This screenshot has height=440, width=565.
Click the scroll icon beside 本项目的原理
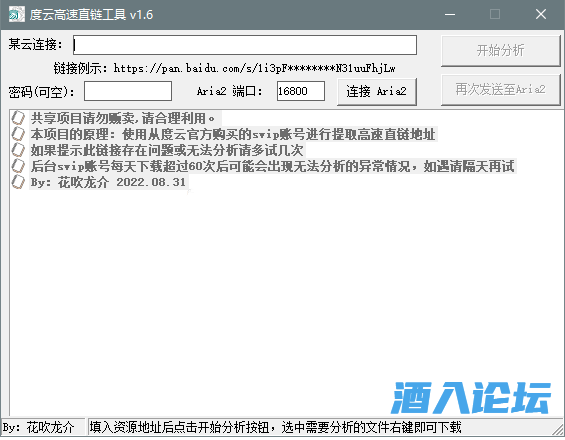(x=18, y=134)
